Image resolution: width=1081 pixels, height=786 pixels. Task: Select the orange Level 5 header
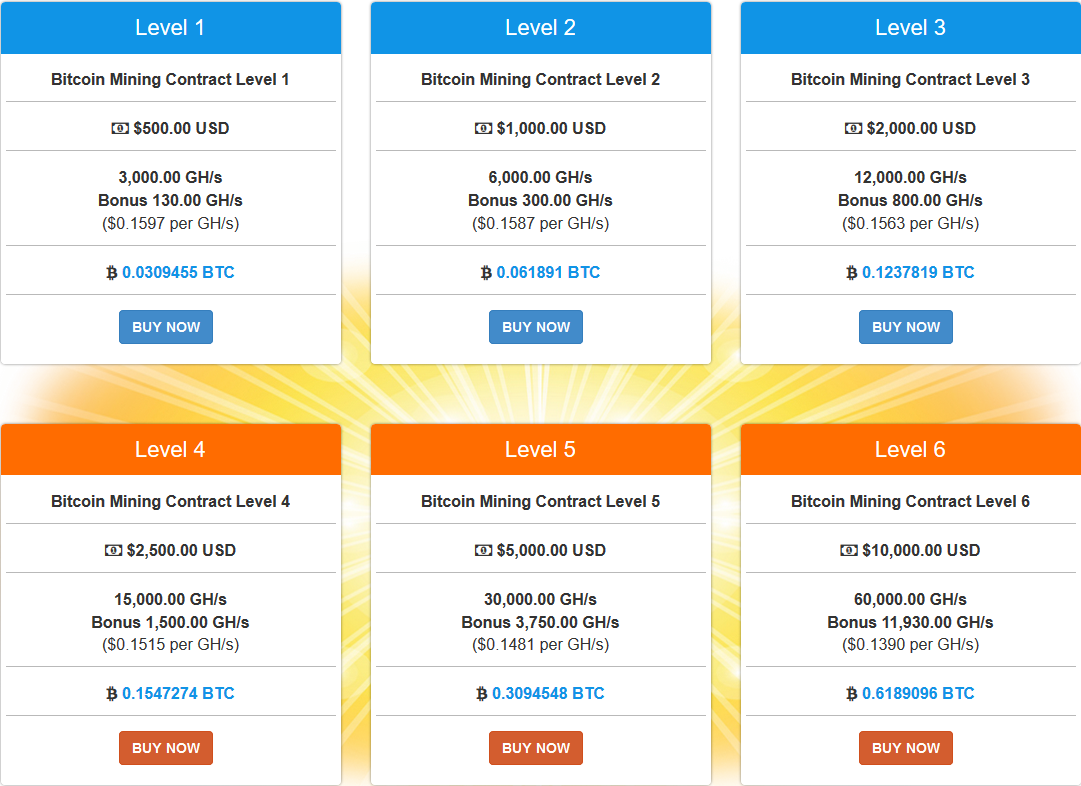(x=540, y=450)
